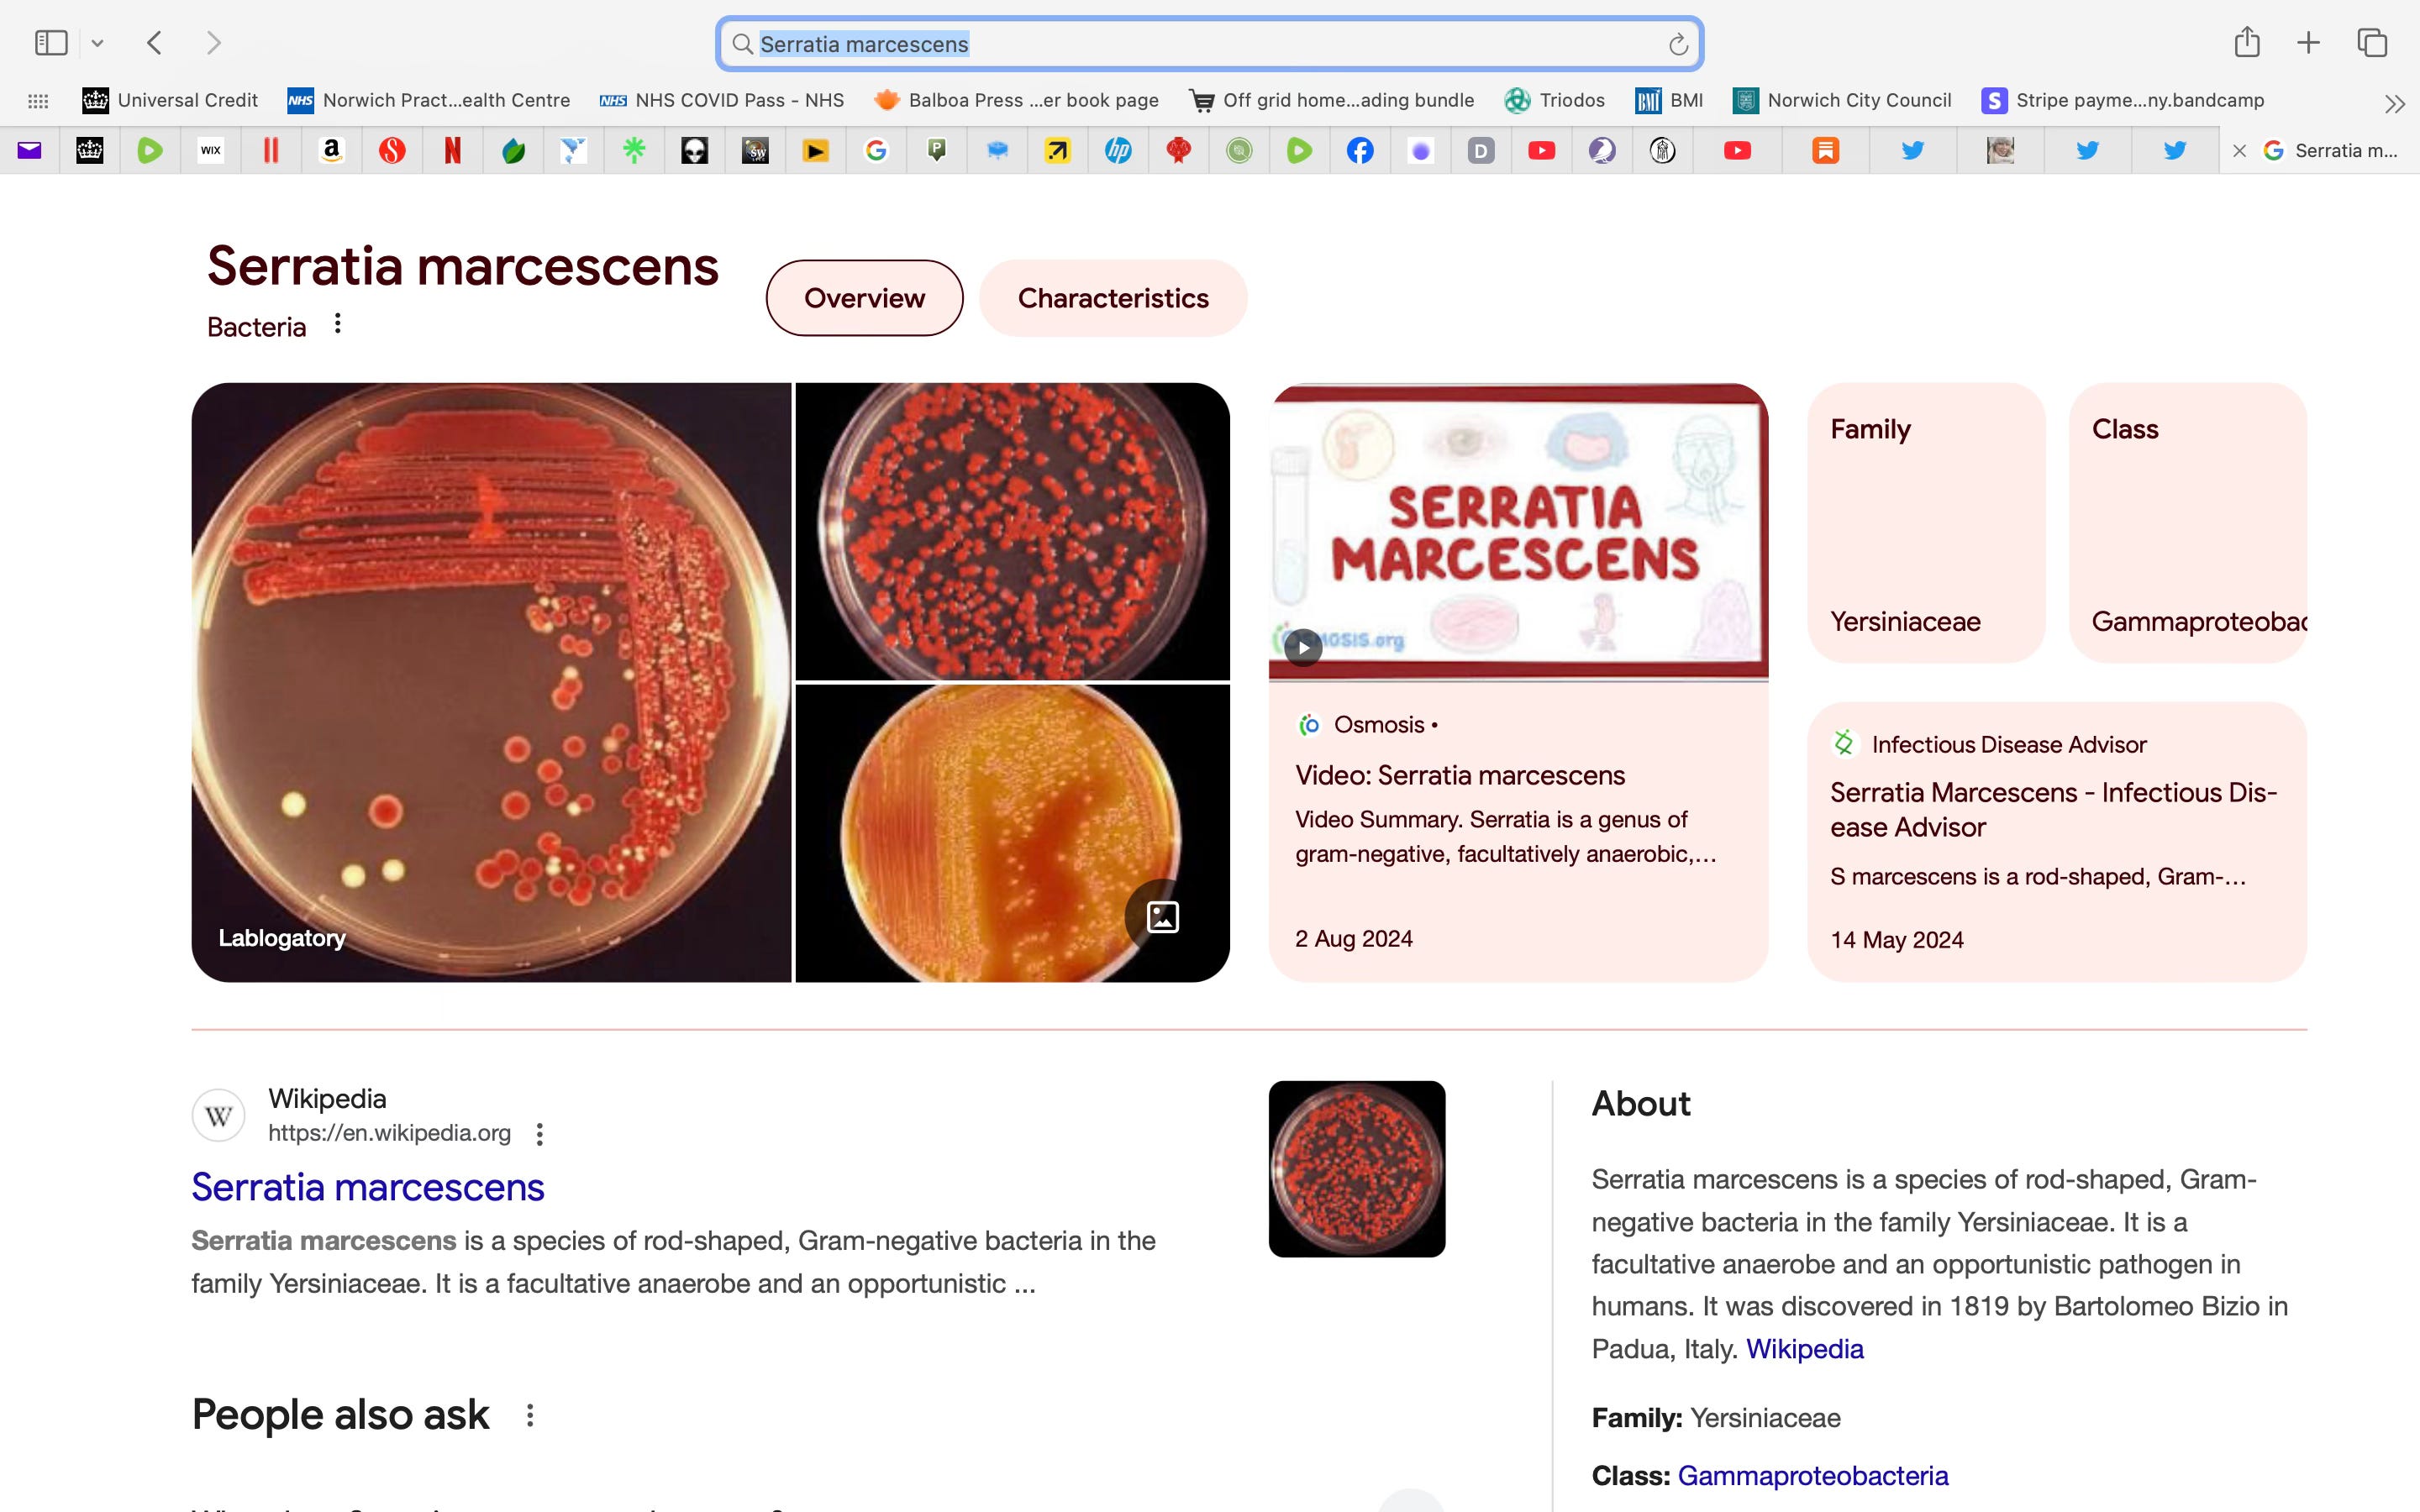Open the orange agar plate image
This screenshot has height=1512, width=2420.
1012,833
